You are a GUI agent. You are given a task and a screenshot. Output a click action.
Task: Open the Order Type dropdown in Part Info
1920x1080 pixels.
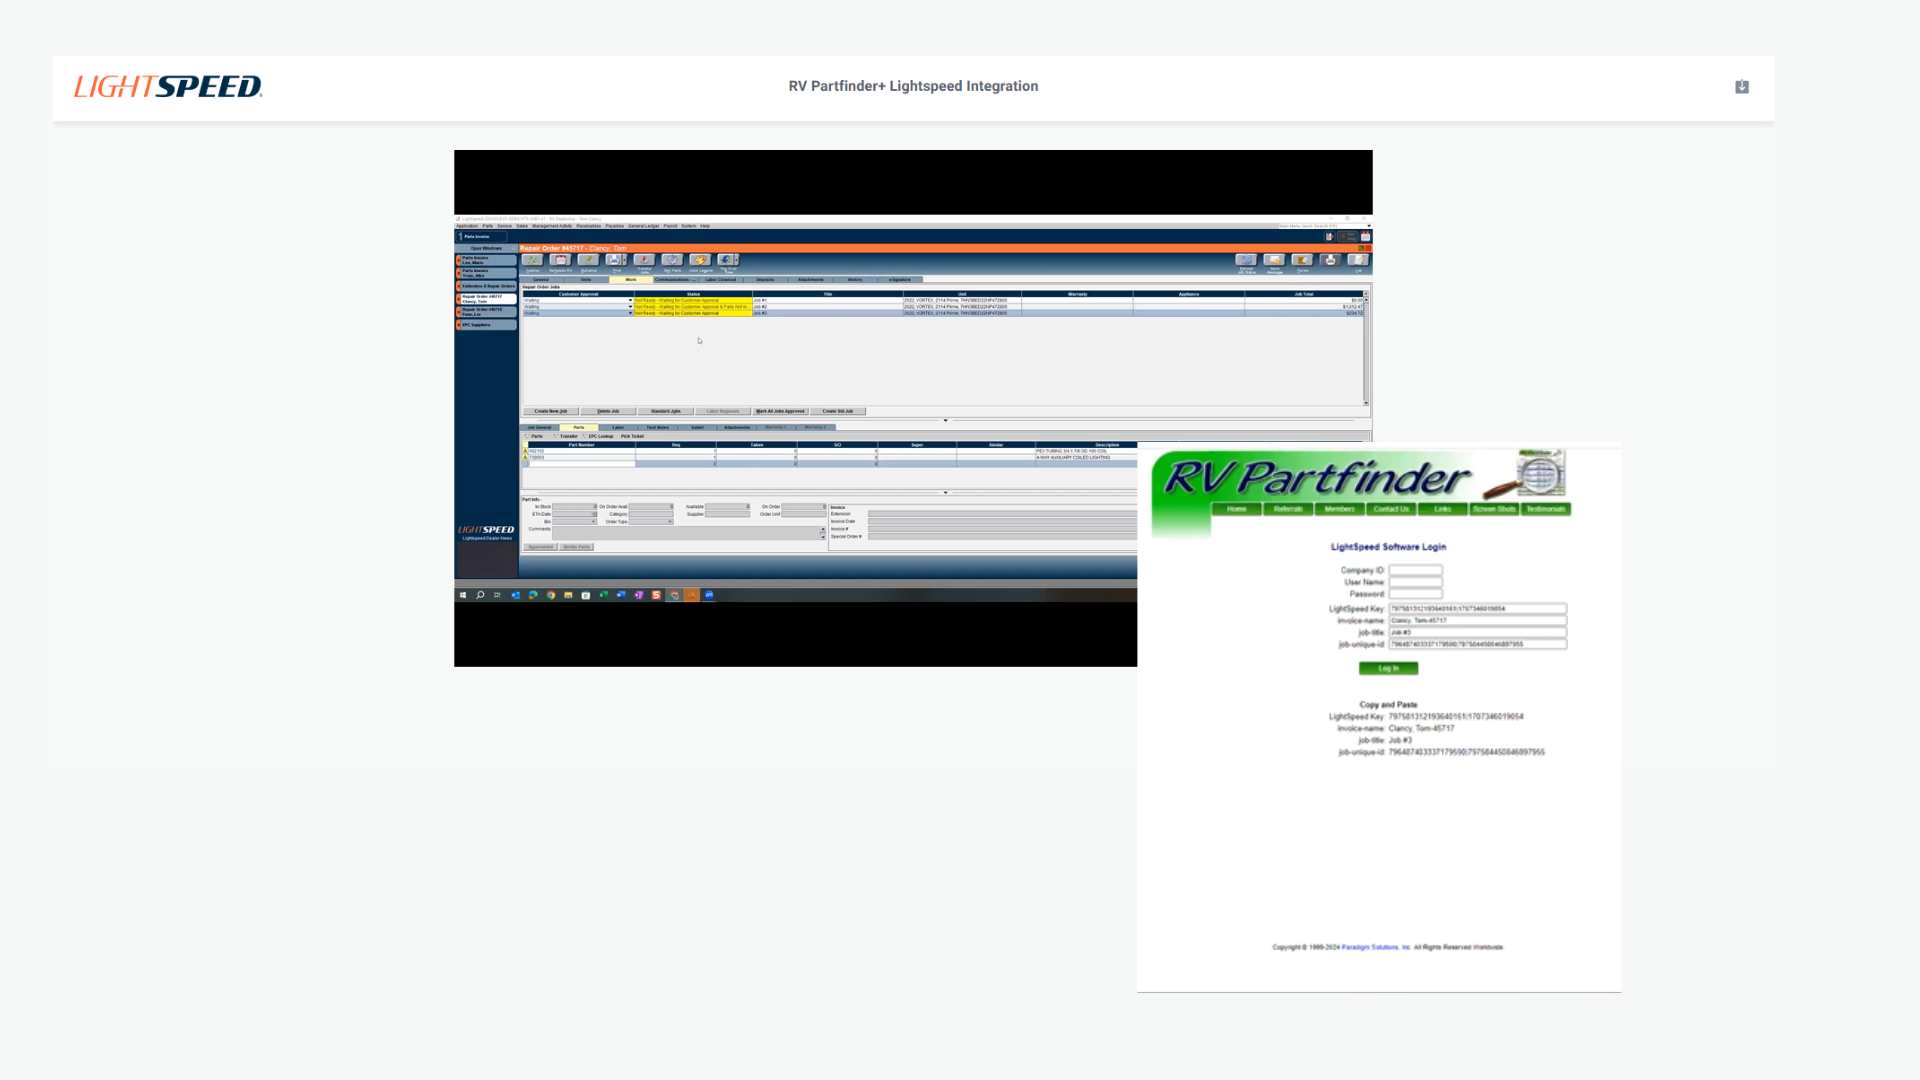pos(670,522)
